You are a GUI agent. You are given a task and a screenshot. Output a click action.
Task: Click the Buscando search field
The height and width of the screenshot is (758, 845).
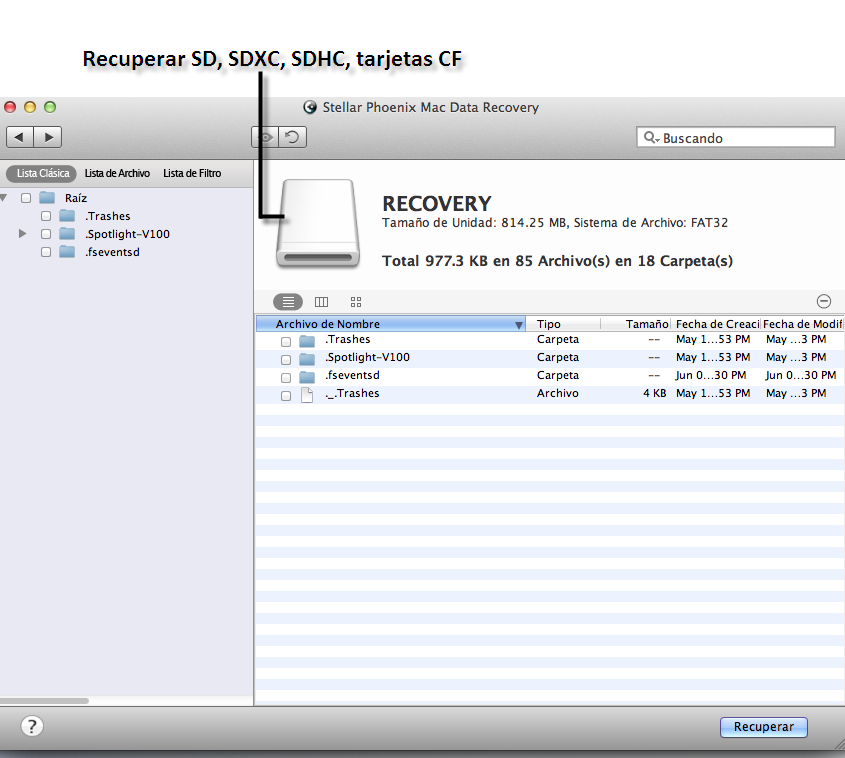736,137
